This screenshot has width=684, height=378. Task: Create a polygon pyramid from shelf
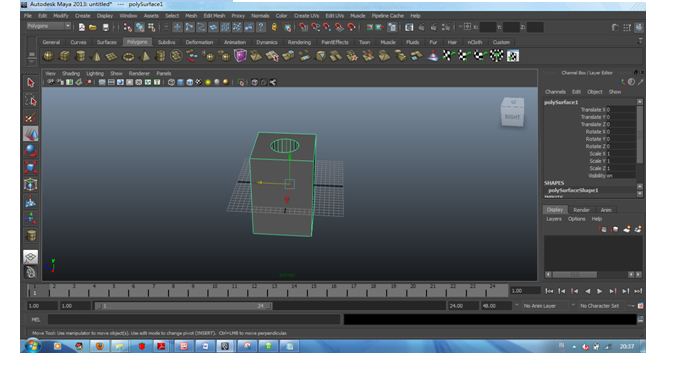pos(144,56)
